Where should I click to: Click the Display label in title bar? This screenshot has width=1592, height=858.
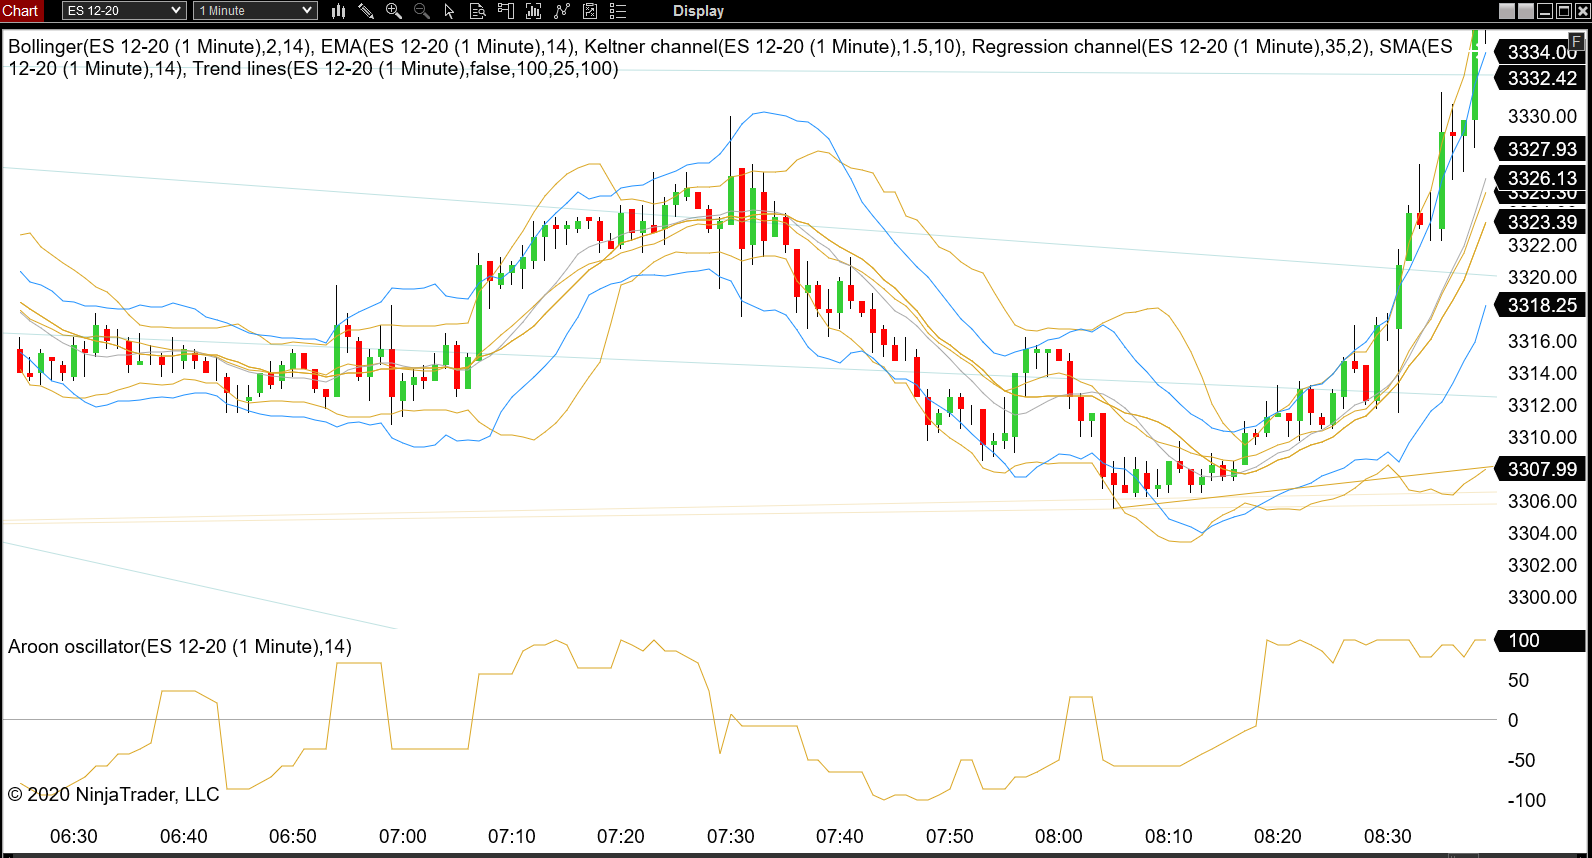point(698,11)
